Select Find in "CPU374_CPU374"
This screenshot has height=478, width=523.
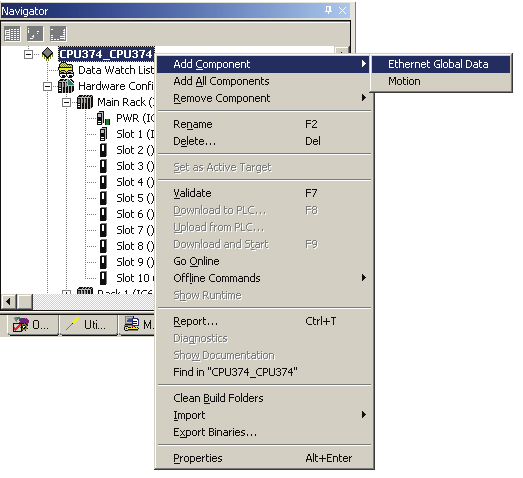tap(263, 372)
